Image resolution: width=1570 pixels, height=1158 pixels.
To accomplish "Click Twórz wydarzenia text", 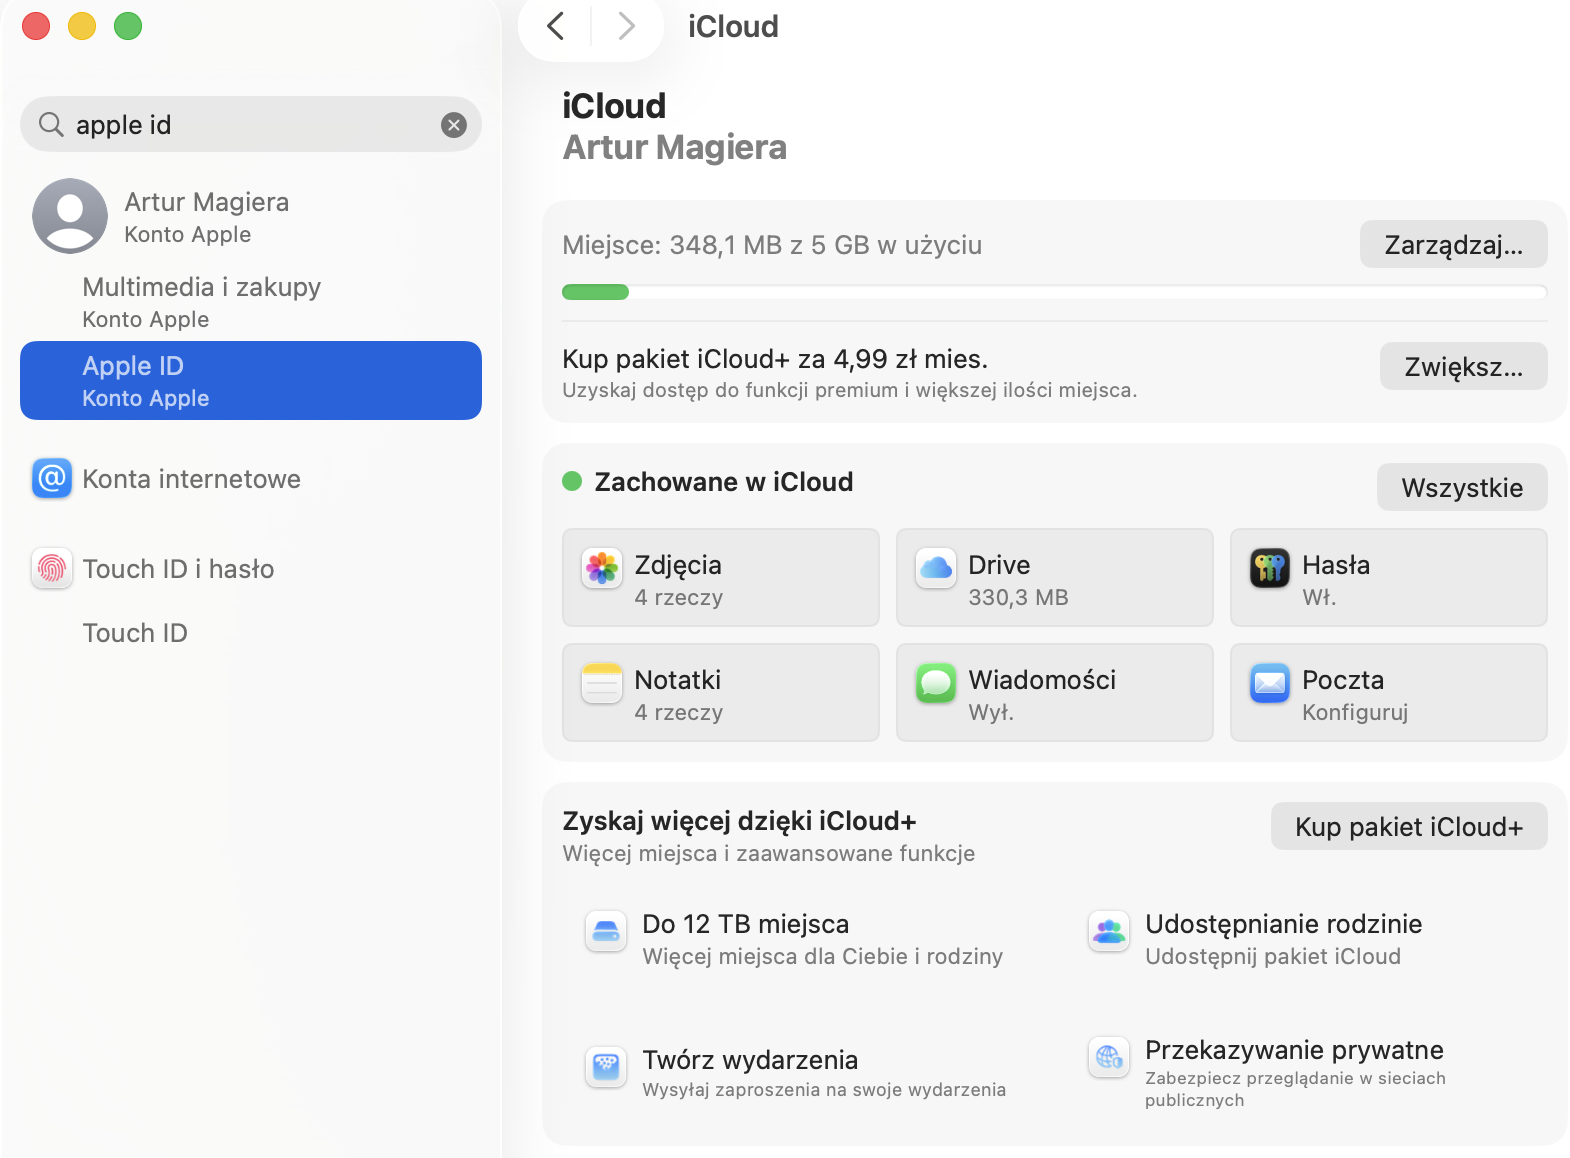I will pos(750,1060).
